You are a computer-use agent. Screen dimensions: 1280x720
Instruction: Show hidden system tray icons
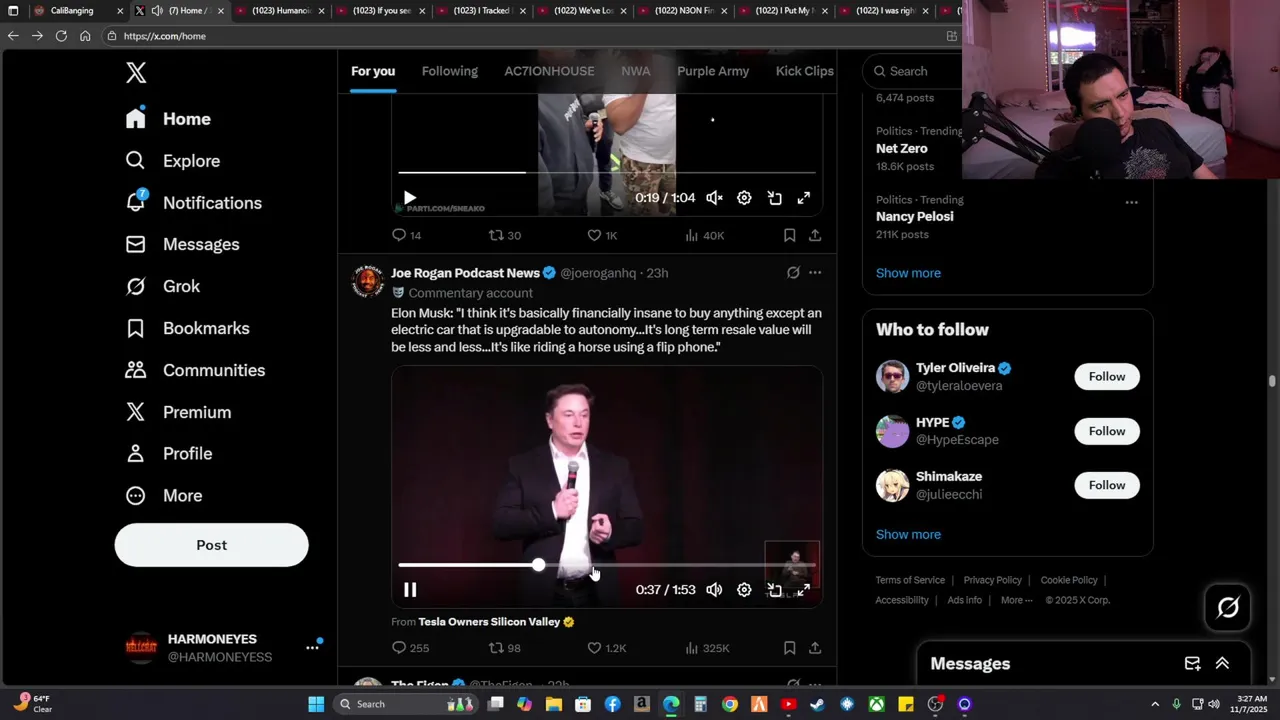click(1155, 704)
